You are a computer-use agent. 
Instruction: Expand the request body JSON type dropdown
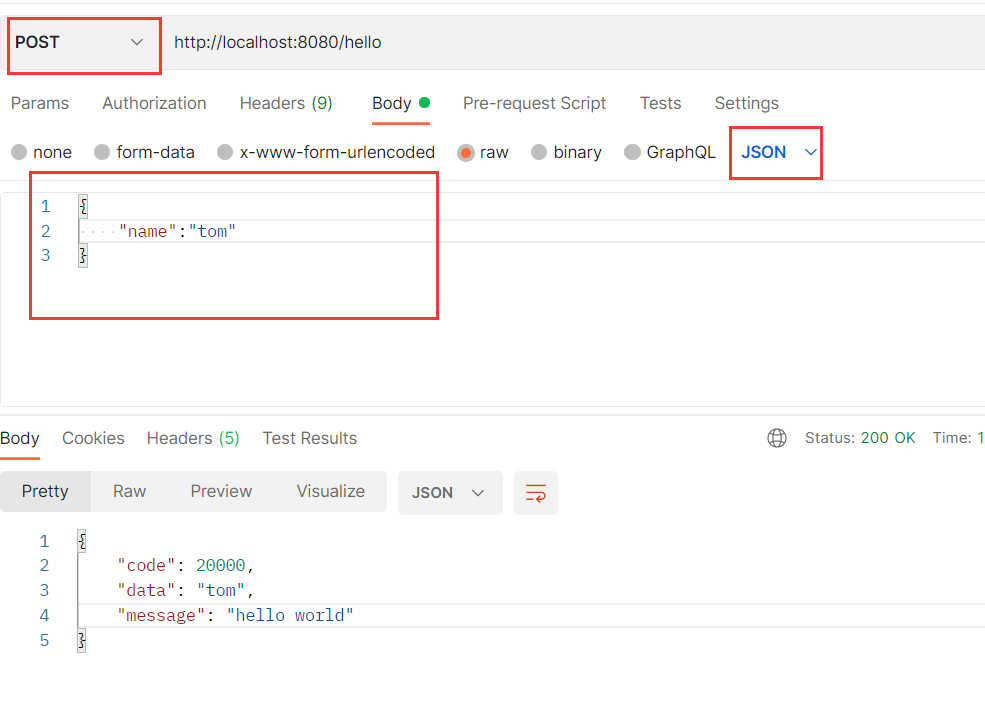[778, 153]
